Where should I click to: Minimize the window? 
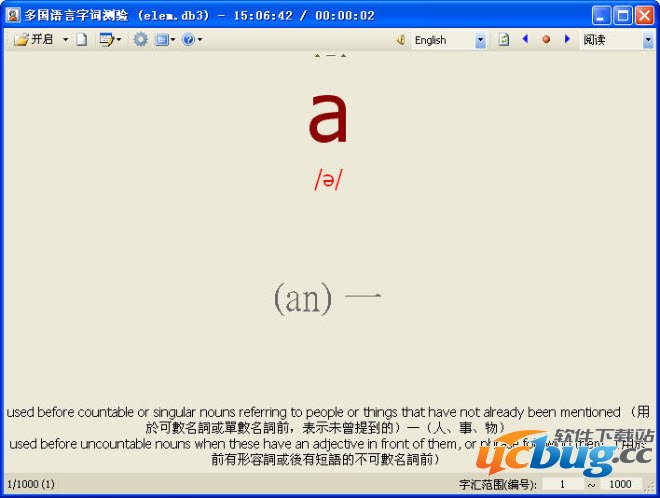click(x=601, y=16)
